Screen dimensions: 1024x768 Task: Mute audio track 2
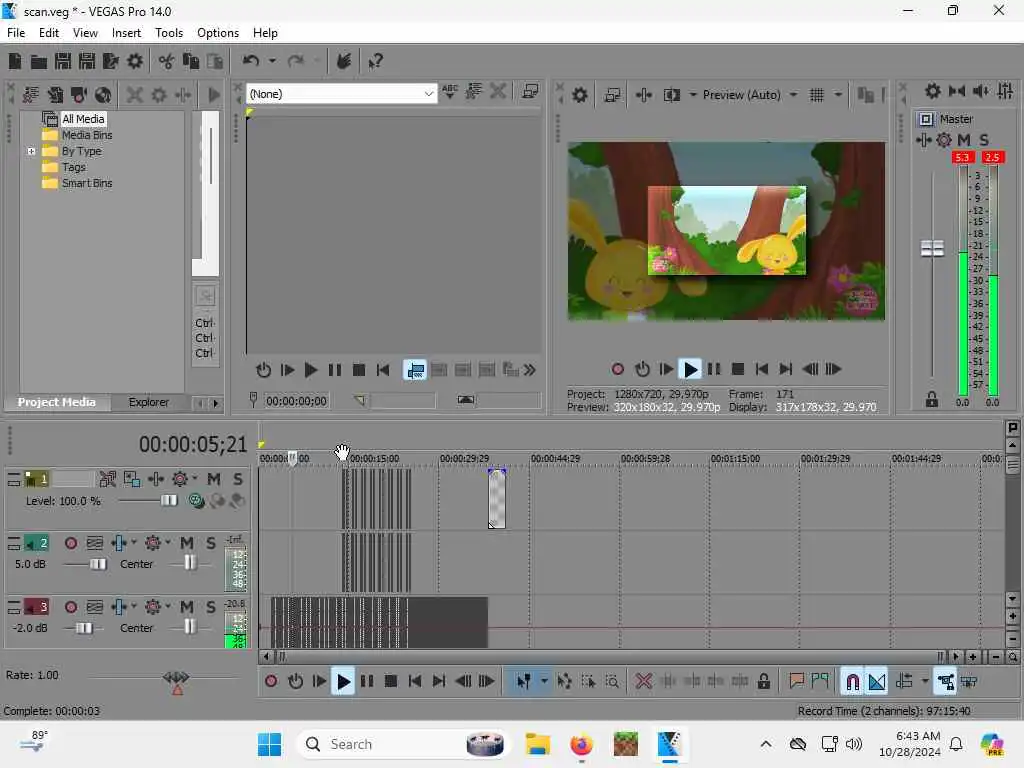(x=187, y=543)
